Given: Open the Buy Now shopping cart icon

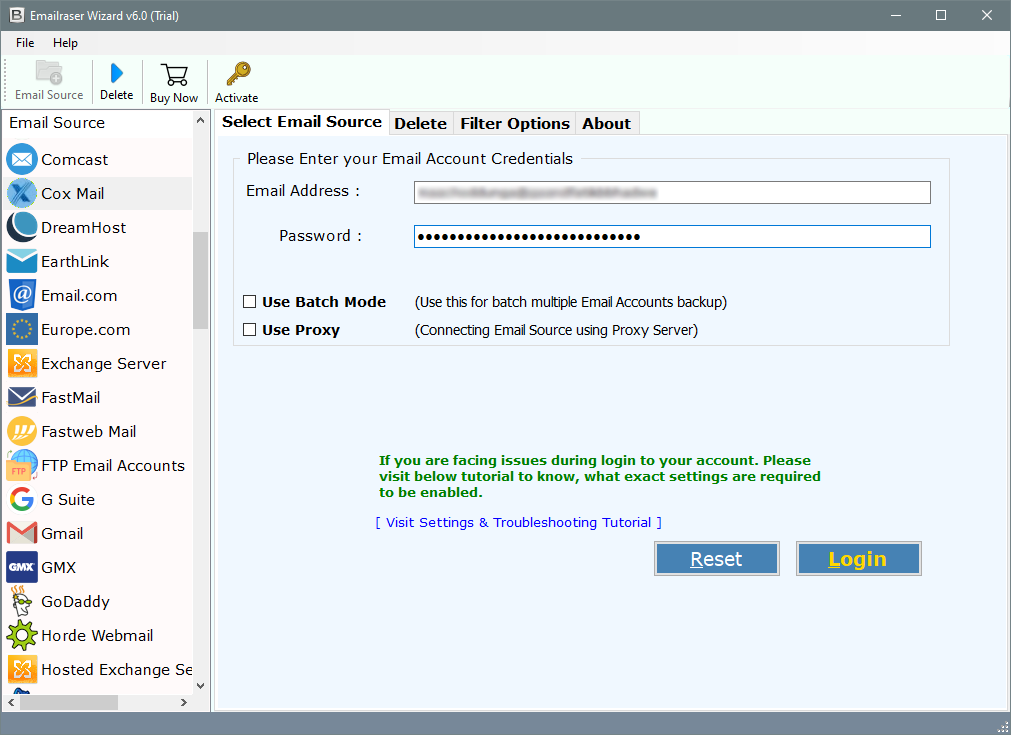Looking at the screenshot, I should pyautogui.click(x=174, y=75).
